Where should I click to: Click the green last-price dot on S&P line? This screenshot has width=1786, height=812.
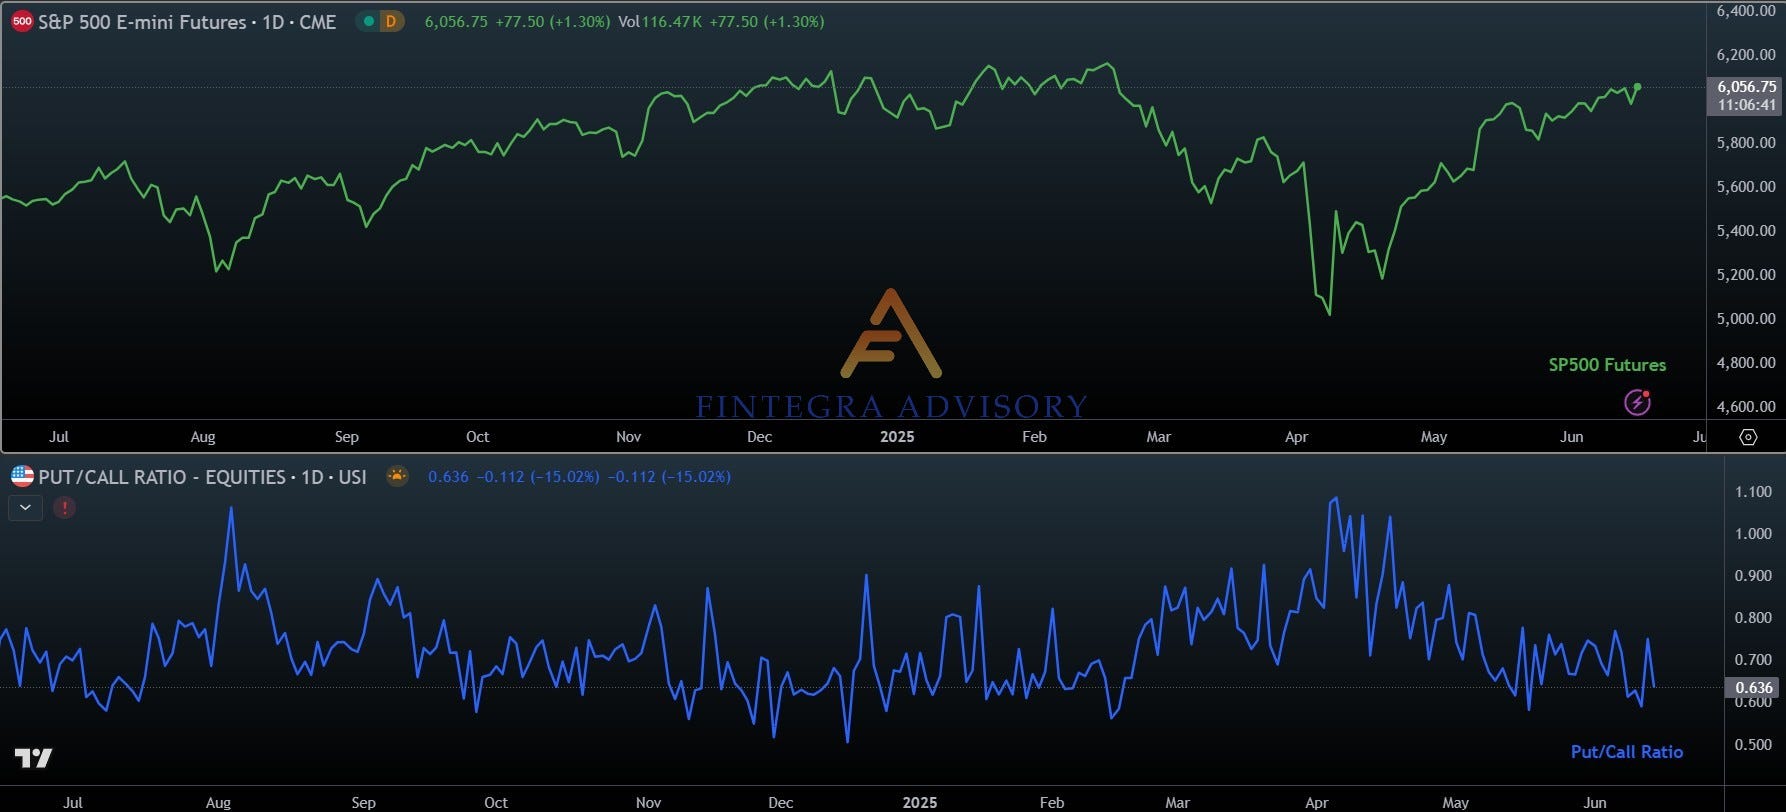(x=1637, y=87)
